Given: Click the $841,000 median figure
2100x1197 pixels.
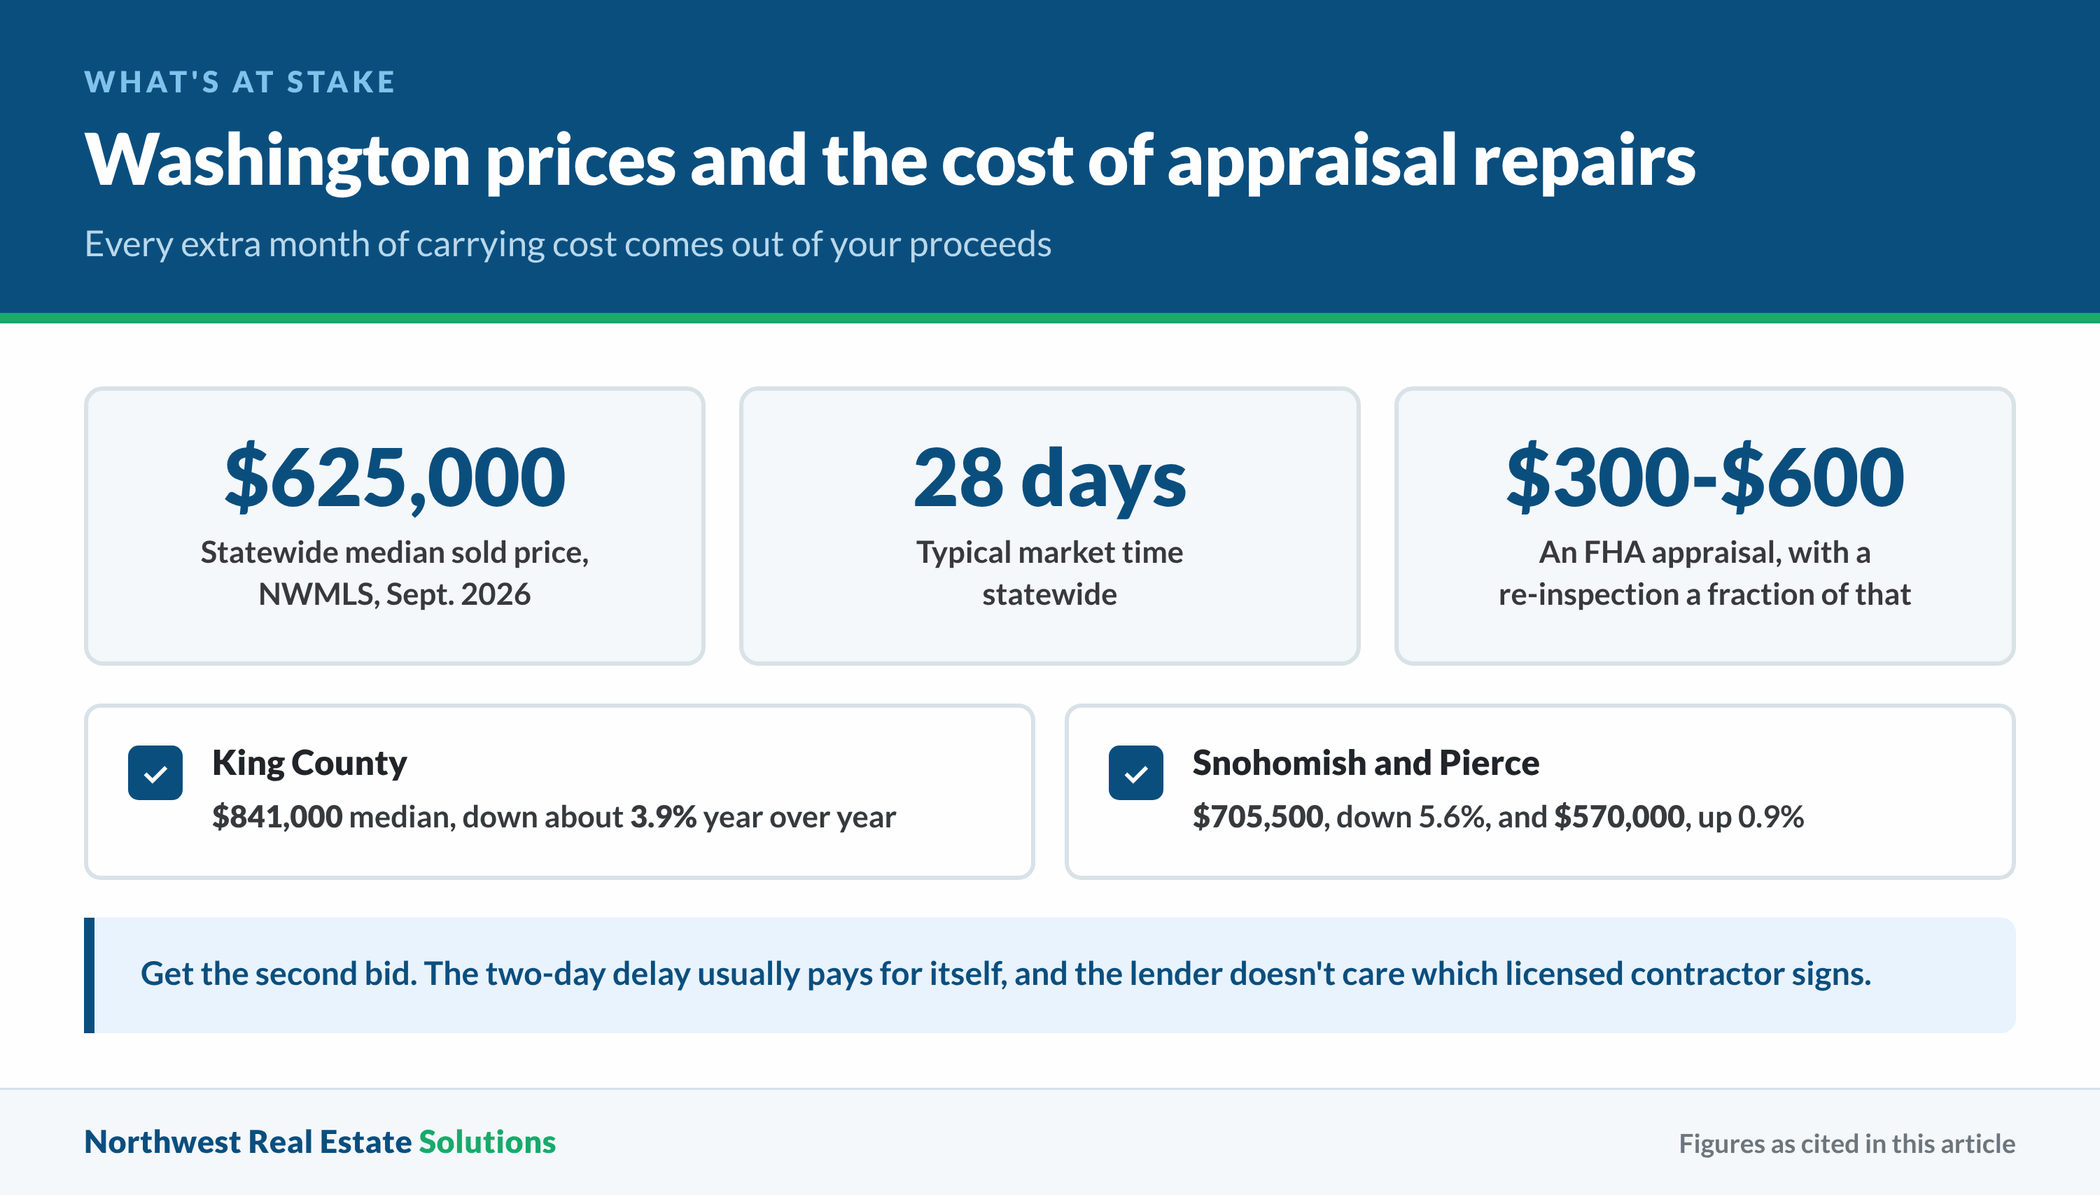Looking at the screenshot, I should click(x=278, y=817).
